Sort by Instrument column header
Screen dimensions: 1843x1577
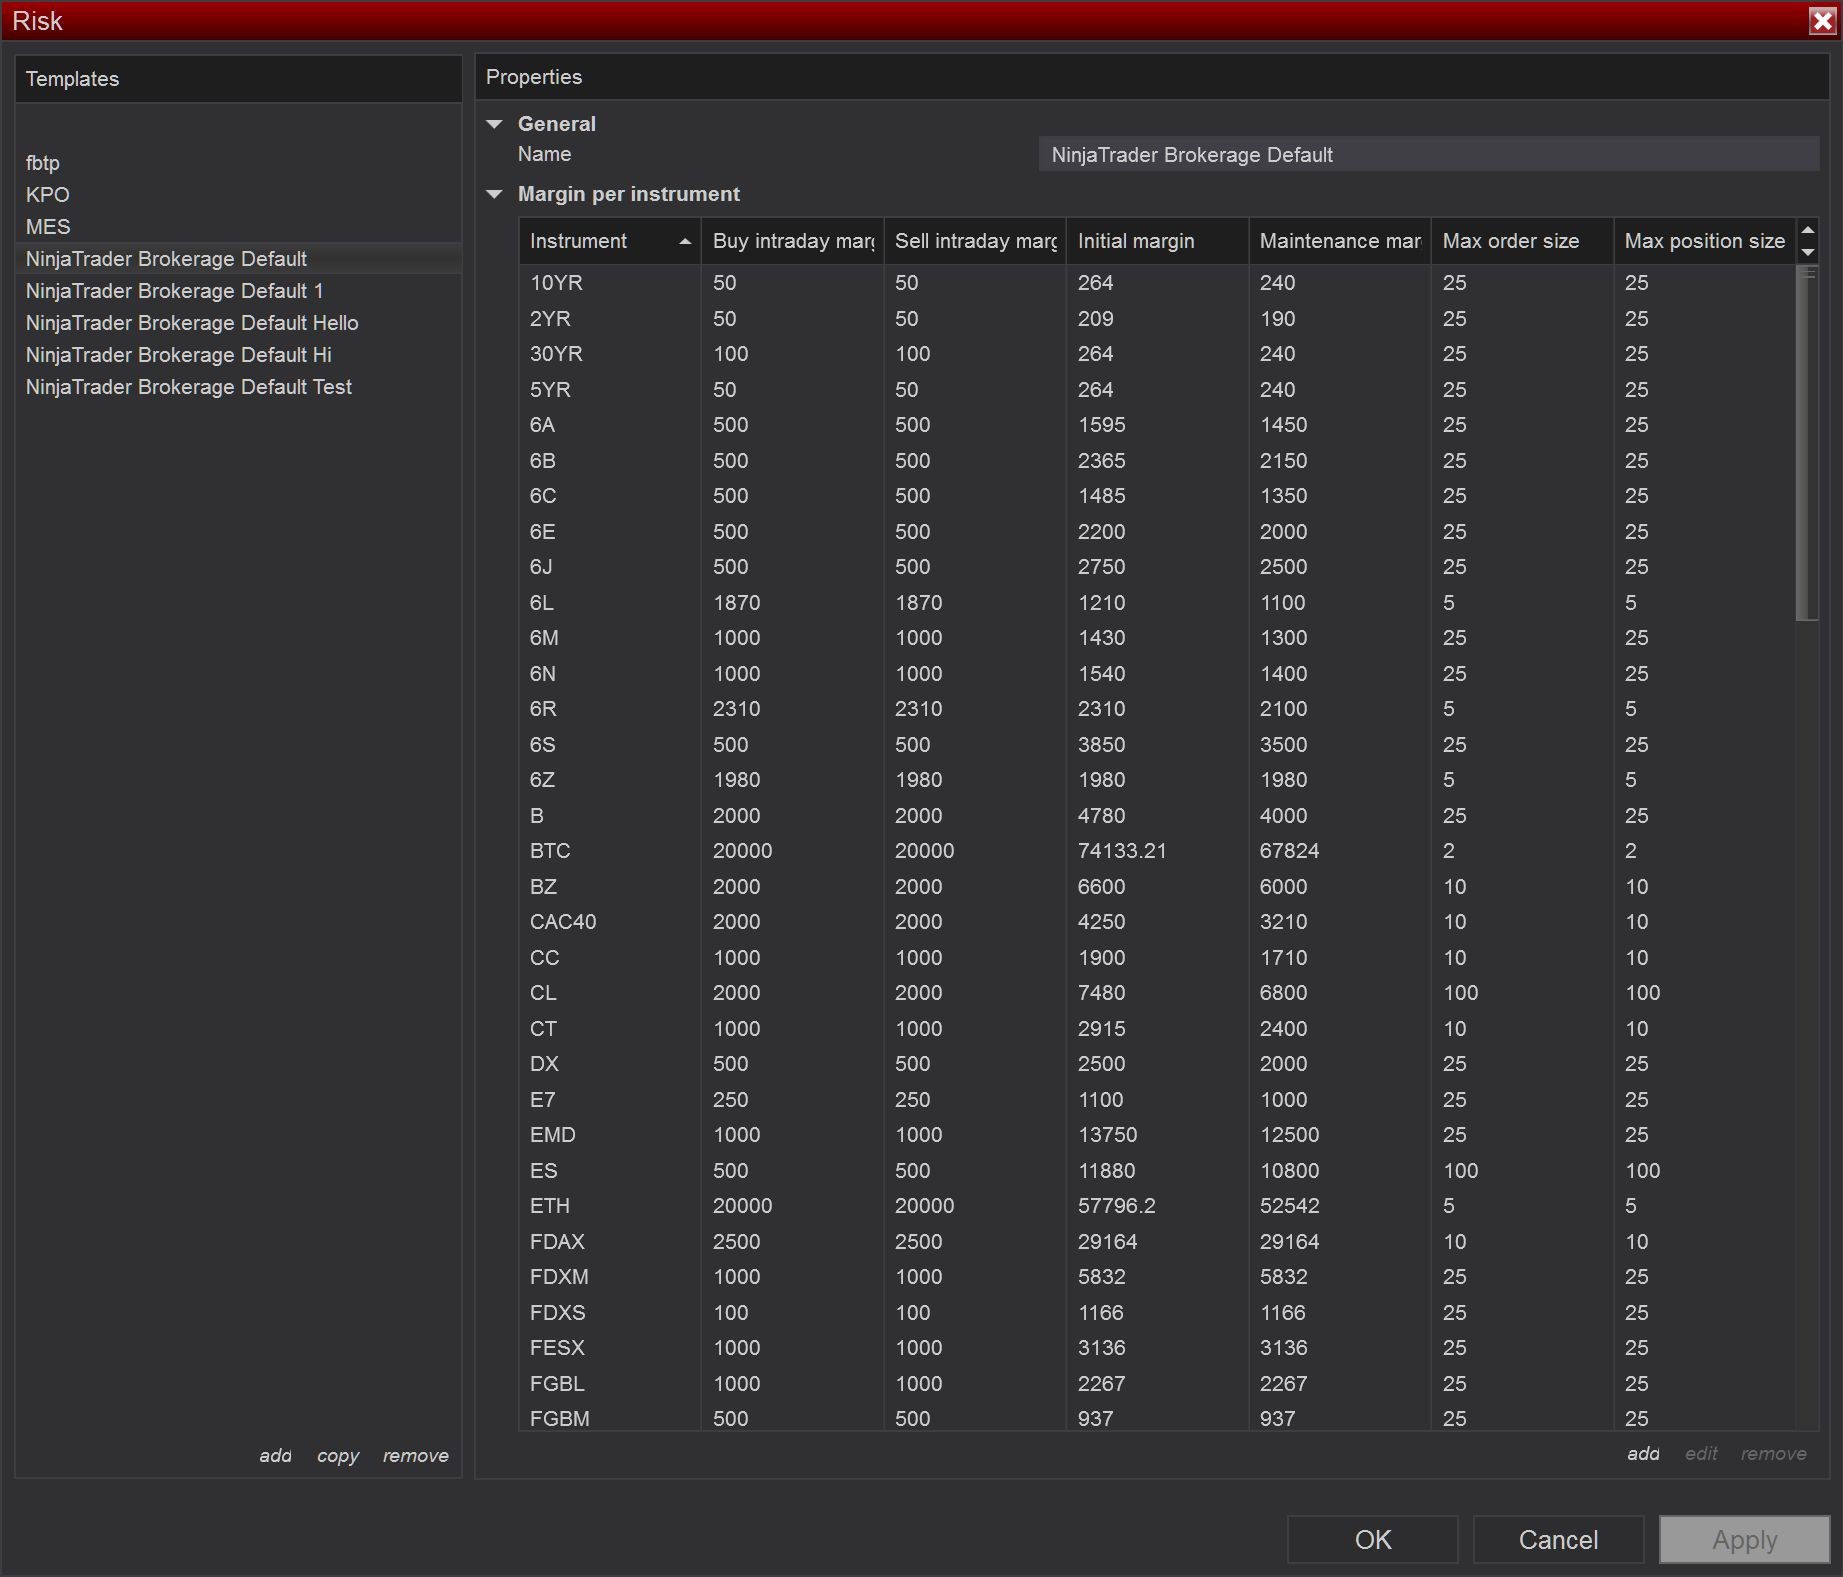pos(610,241)
